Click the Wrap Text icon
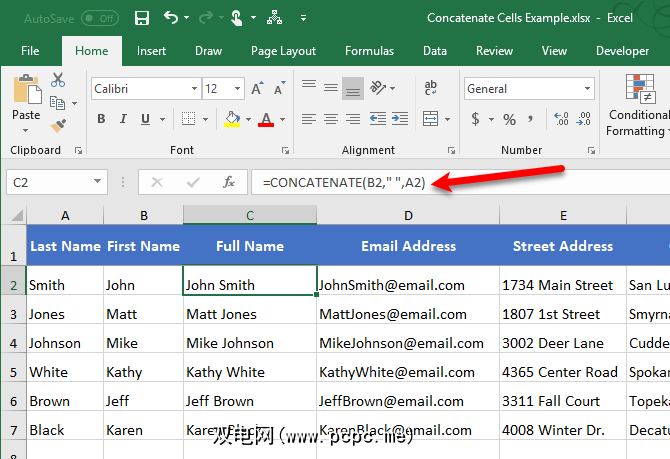The width and height of the screenshot is (670, 459). [x=430, y=89]
